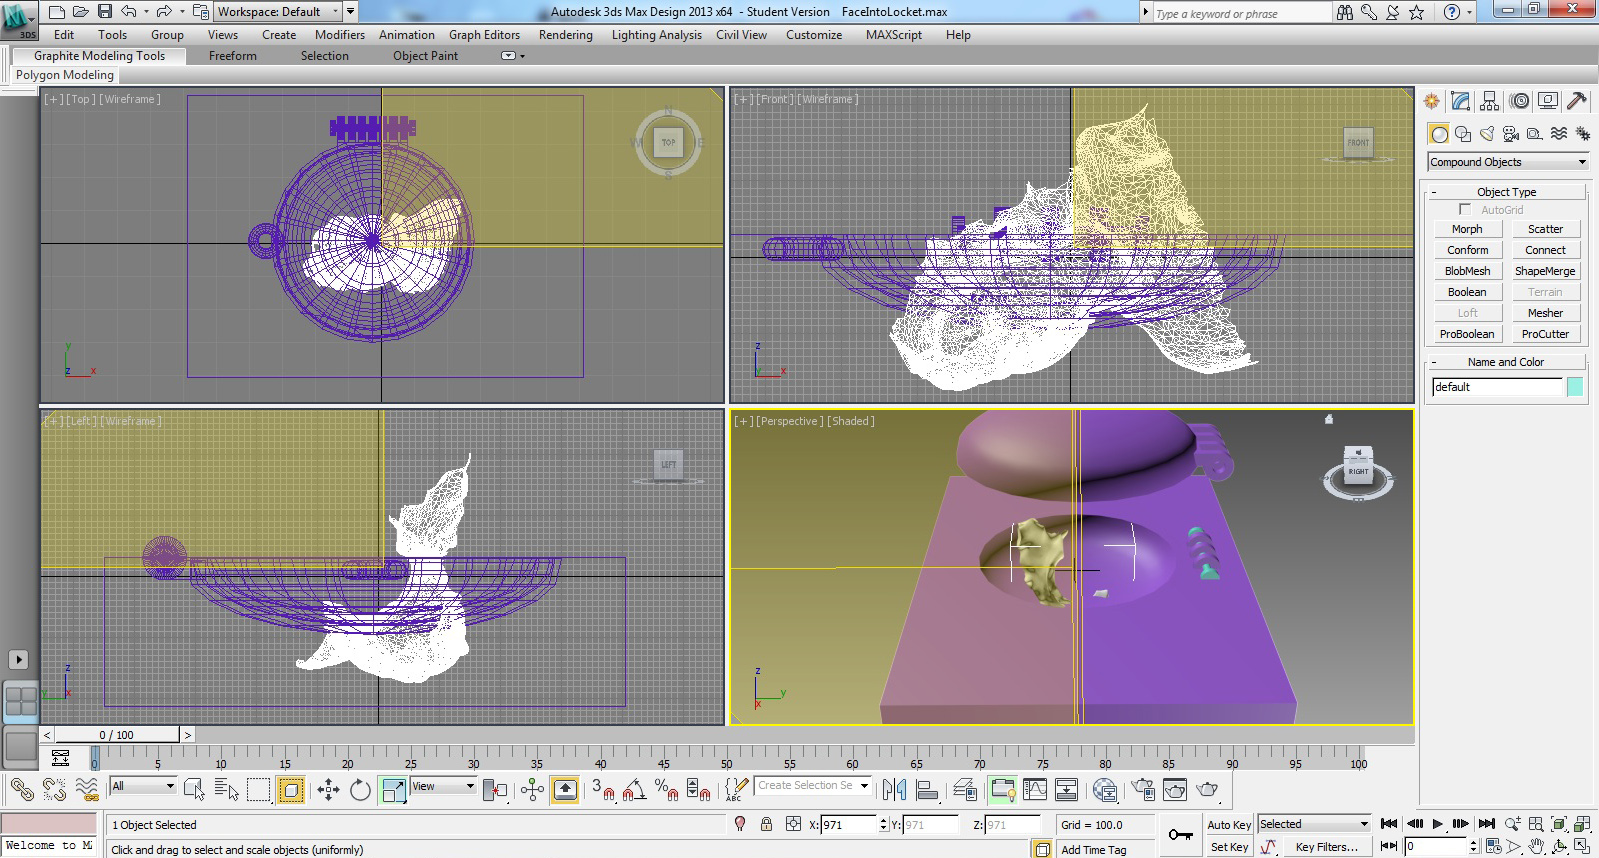
Task: Open the Workspace Default dropdown
Action: [279, 12]
